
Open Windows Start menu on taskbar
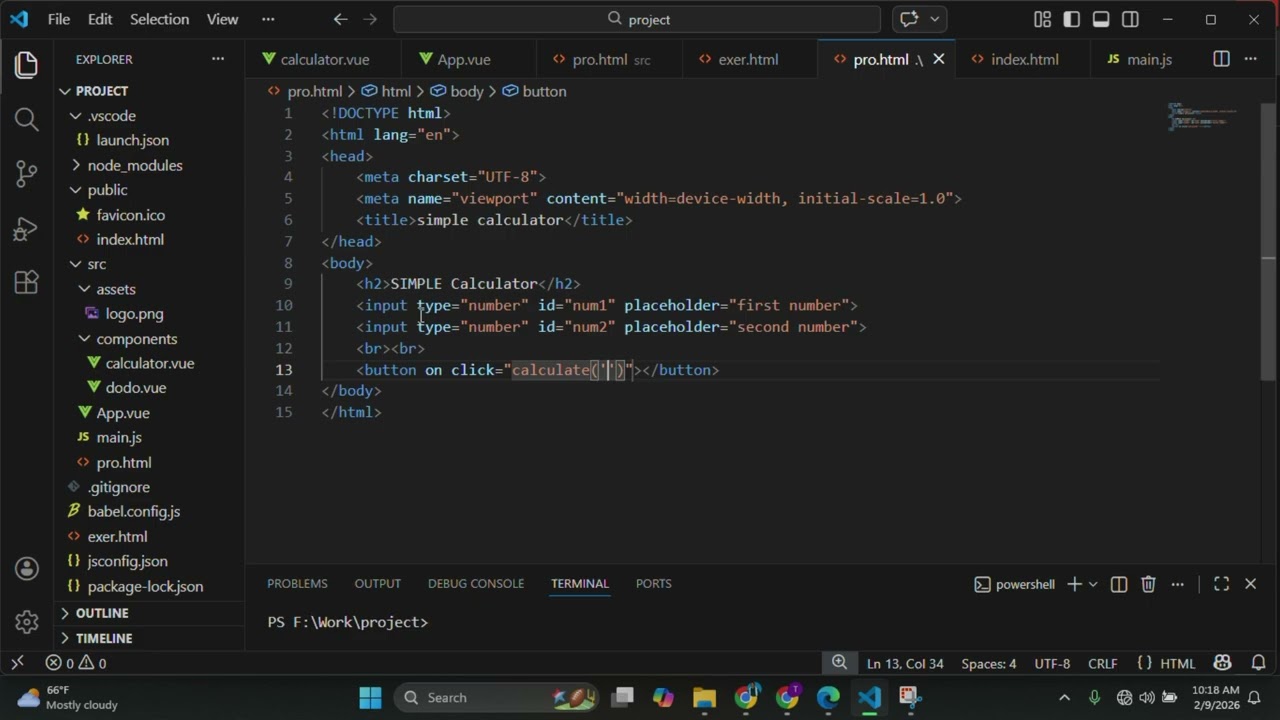tap(370, 697)
